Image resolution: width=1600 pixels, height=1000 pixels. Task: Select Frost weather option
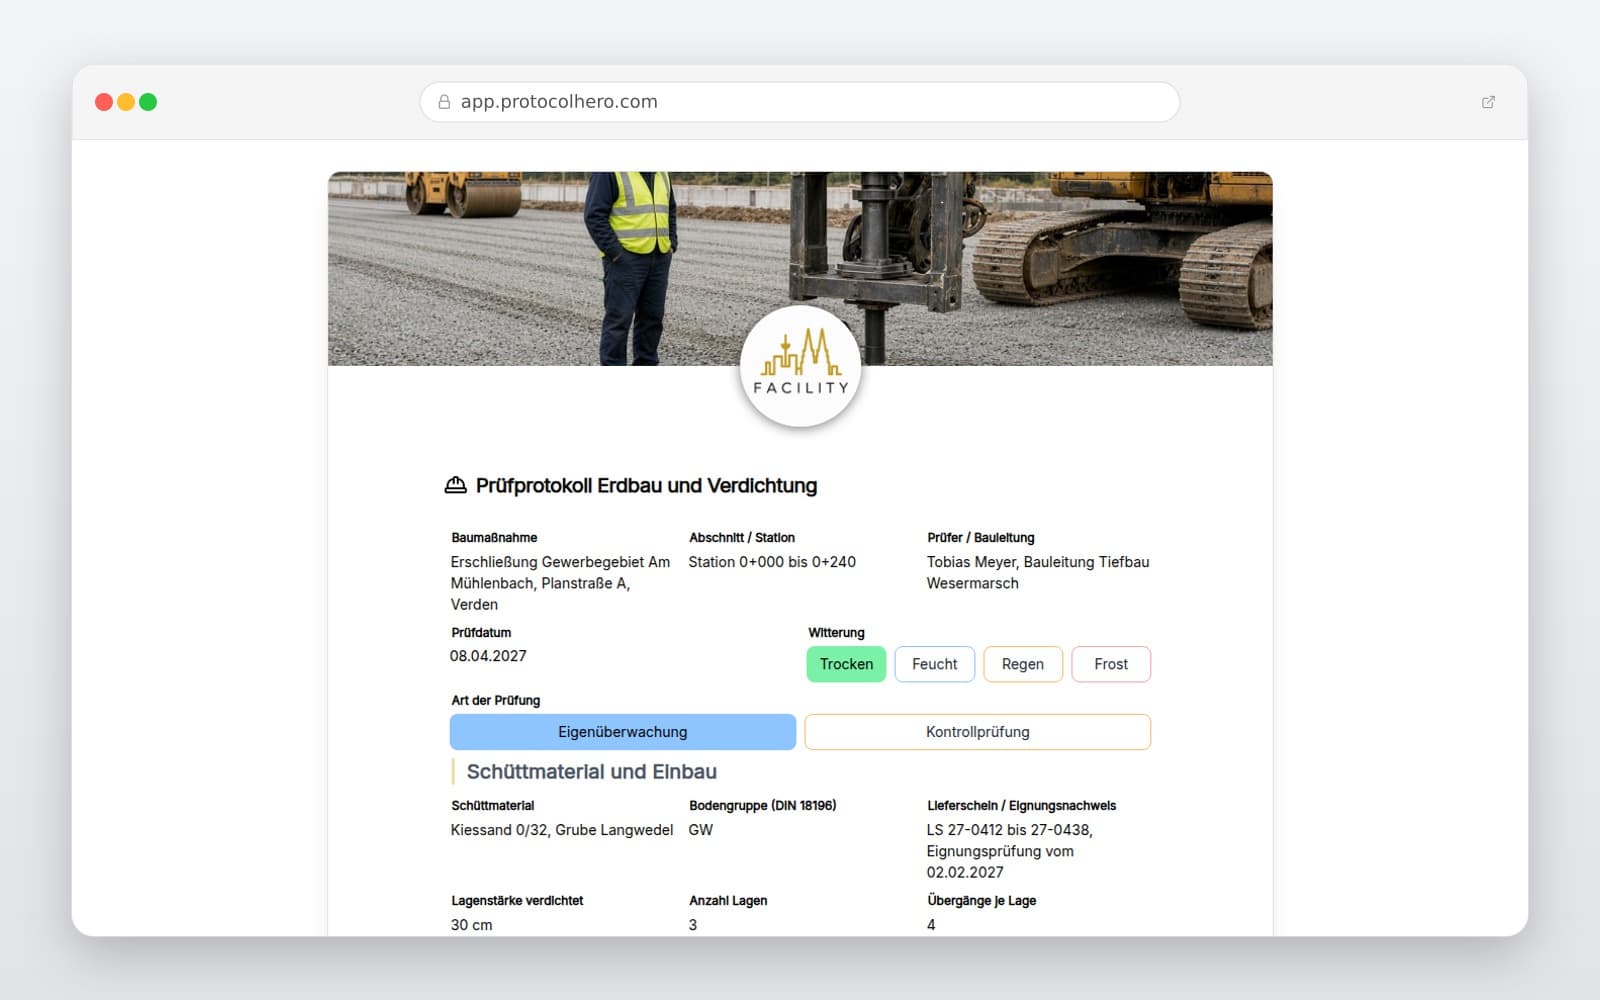pyautogui.click(x=1111, y=664)
